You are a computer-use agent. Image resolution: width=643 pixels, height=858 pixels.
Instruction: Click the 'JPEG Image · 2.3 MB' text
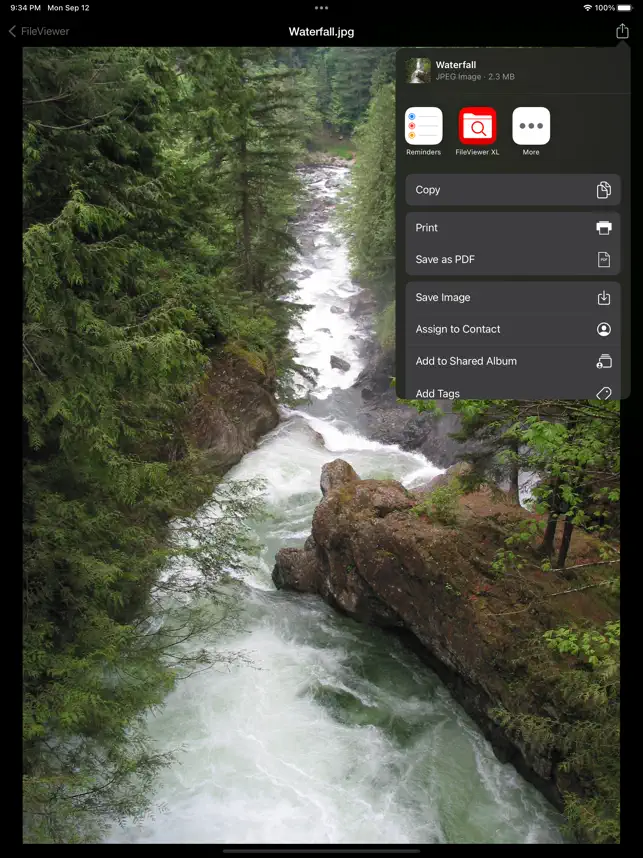click(475, 77)
